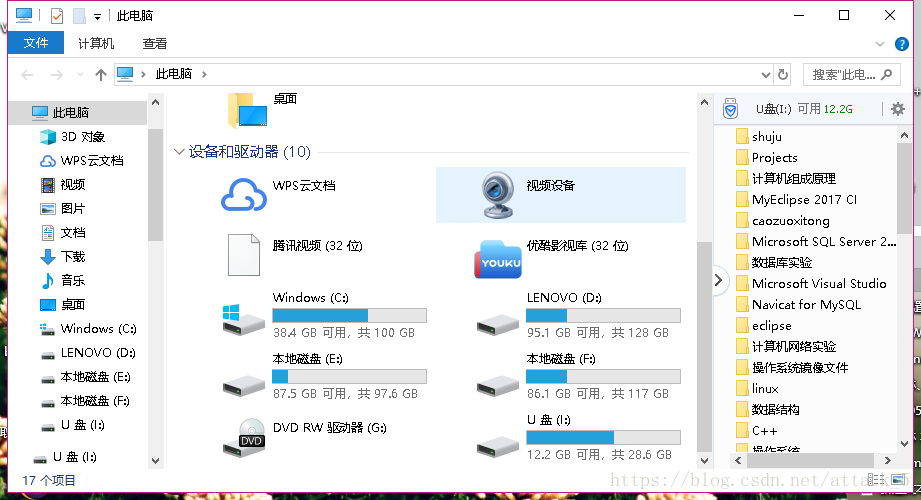Select the 视频设备 webcam icon

point(498,195)
